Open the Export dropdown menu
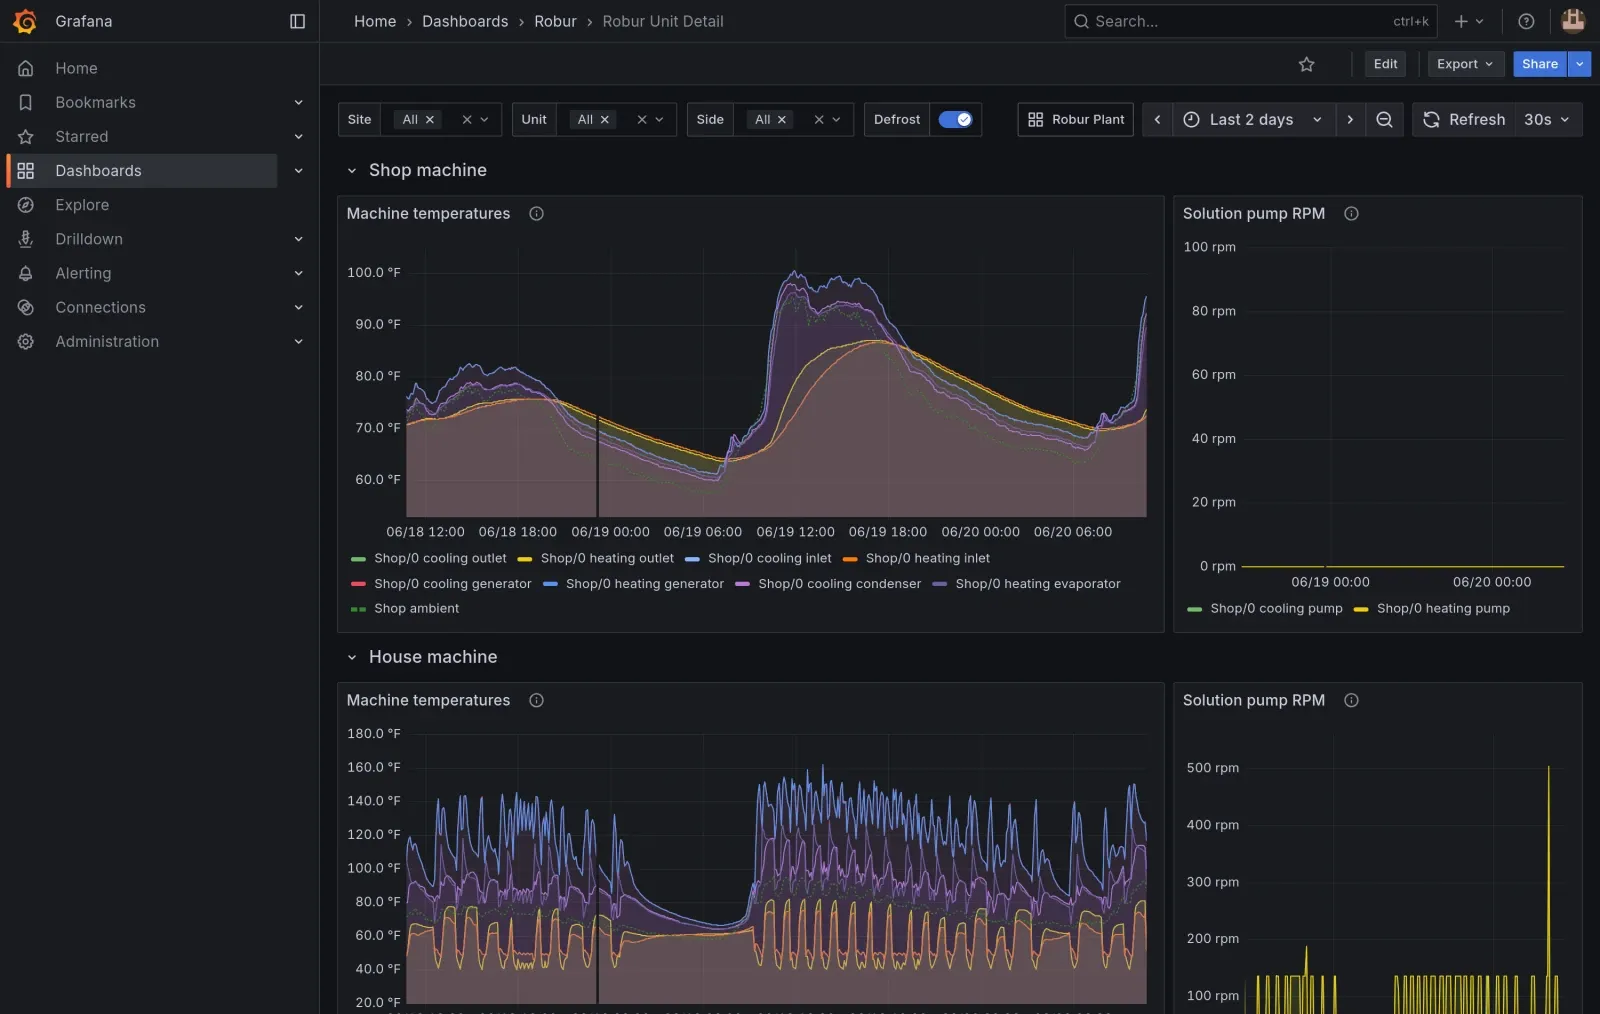1600x1014 pixels. (1465, 64)
